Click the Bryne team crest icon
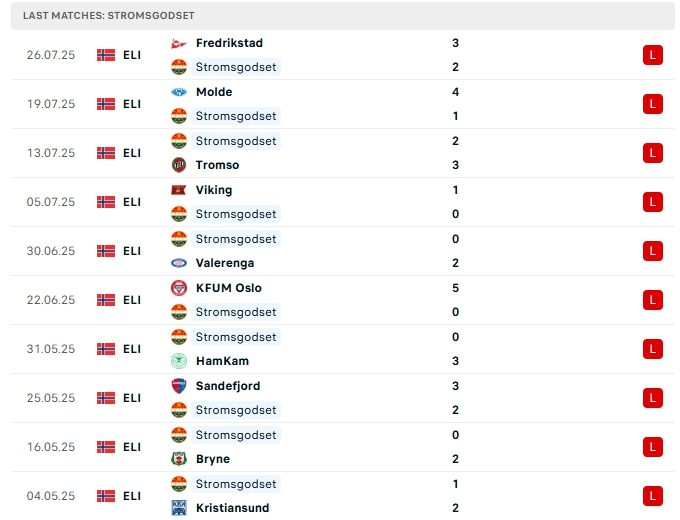 (179, 459)
